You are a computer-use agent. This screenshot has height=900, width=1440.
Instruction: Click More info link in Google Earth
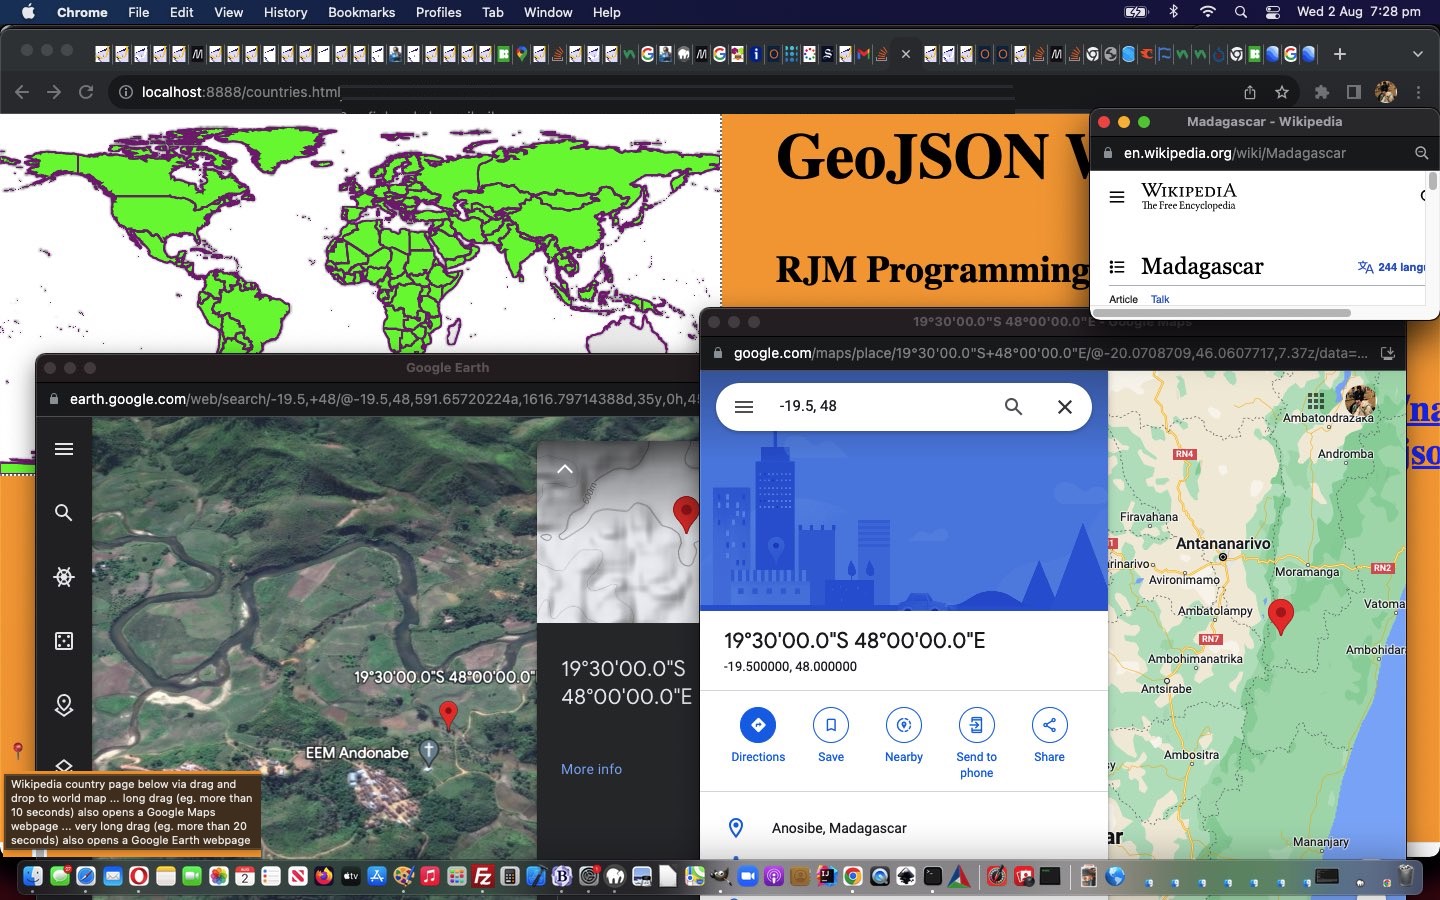pos(591,769)
